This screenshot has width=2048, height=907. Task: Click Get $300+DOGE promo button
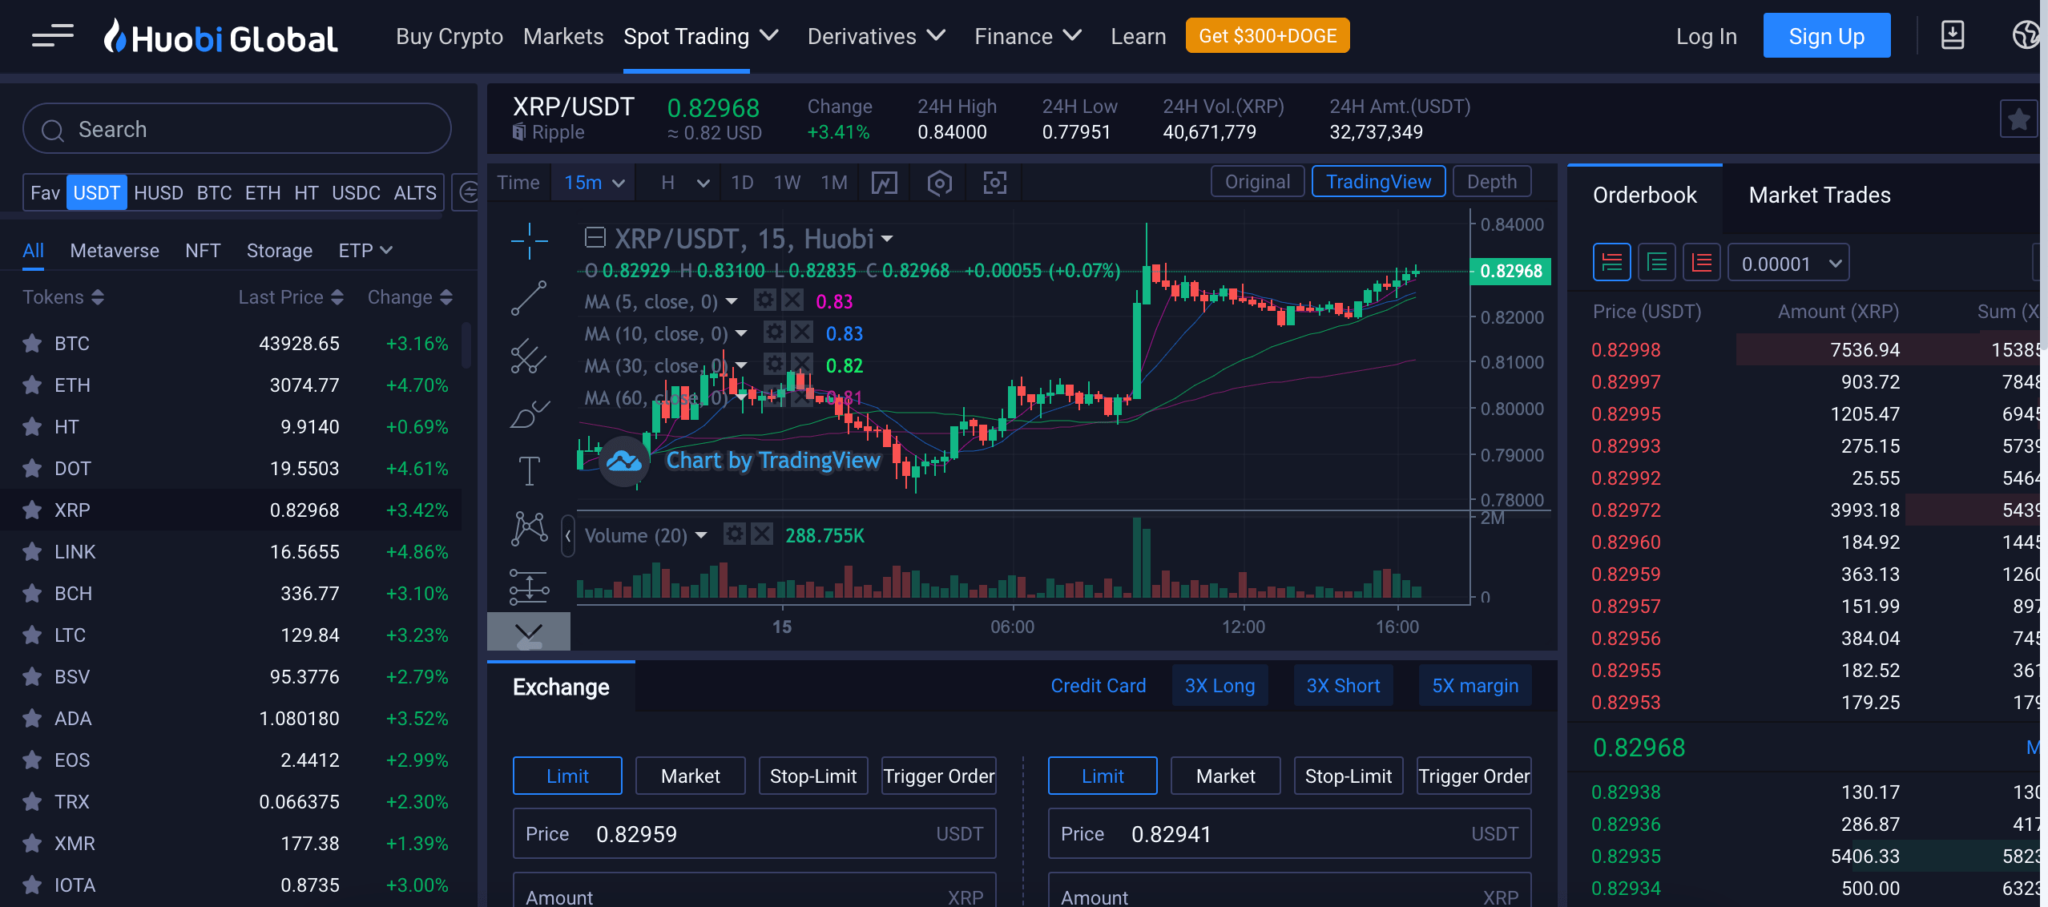coord(1267,36)
